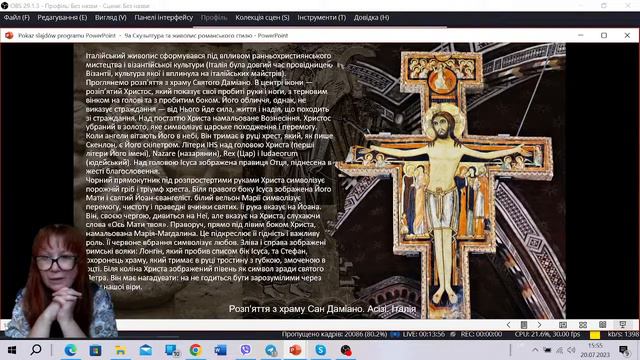Advance to next slide in PowerPoint show

[x=539, y=325]
